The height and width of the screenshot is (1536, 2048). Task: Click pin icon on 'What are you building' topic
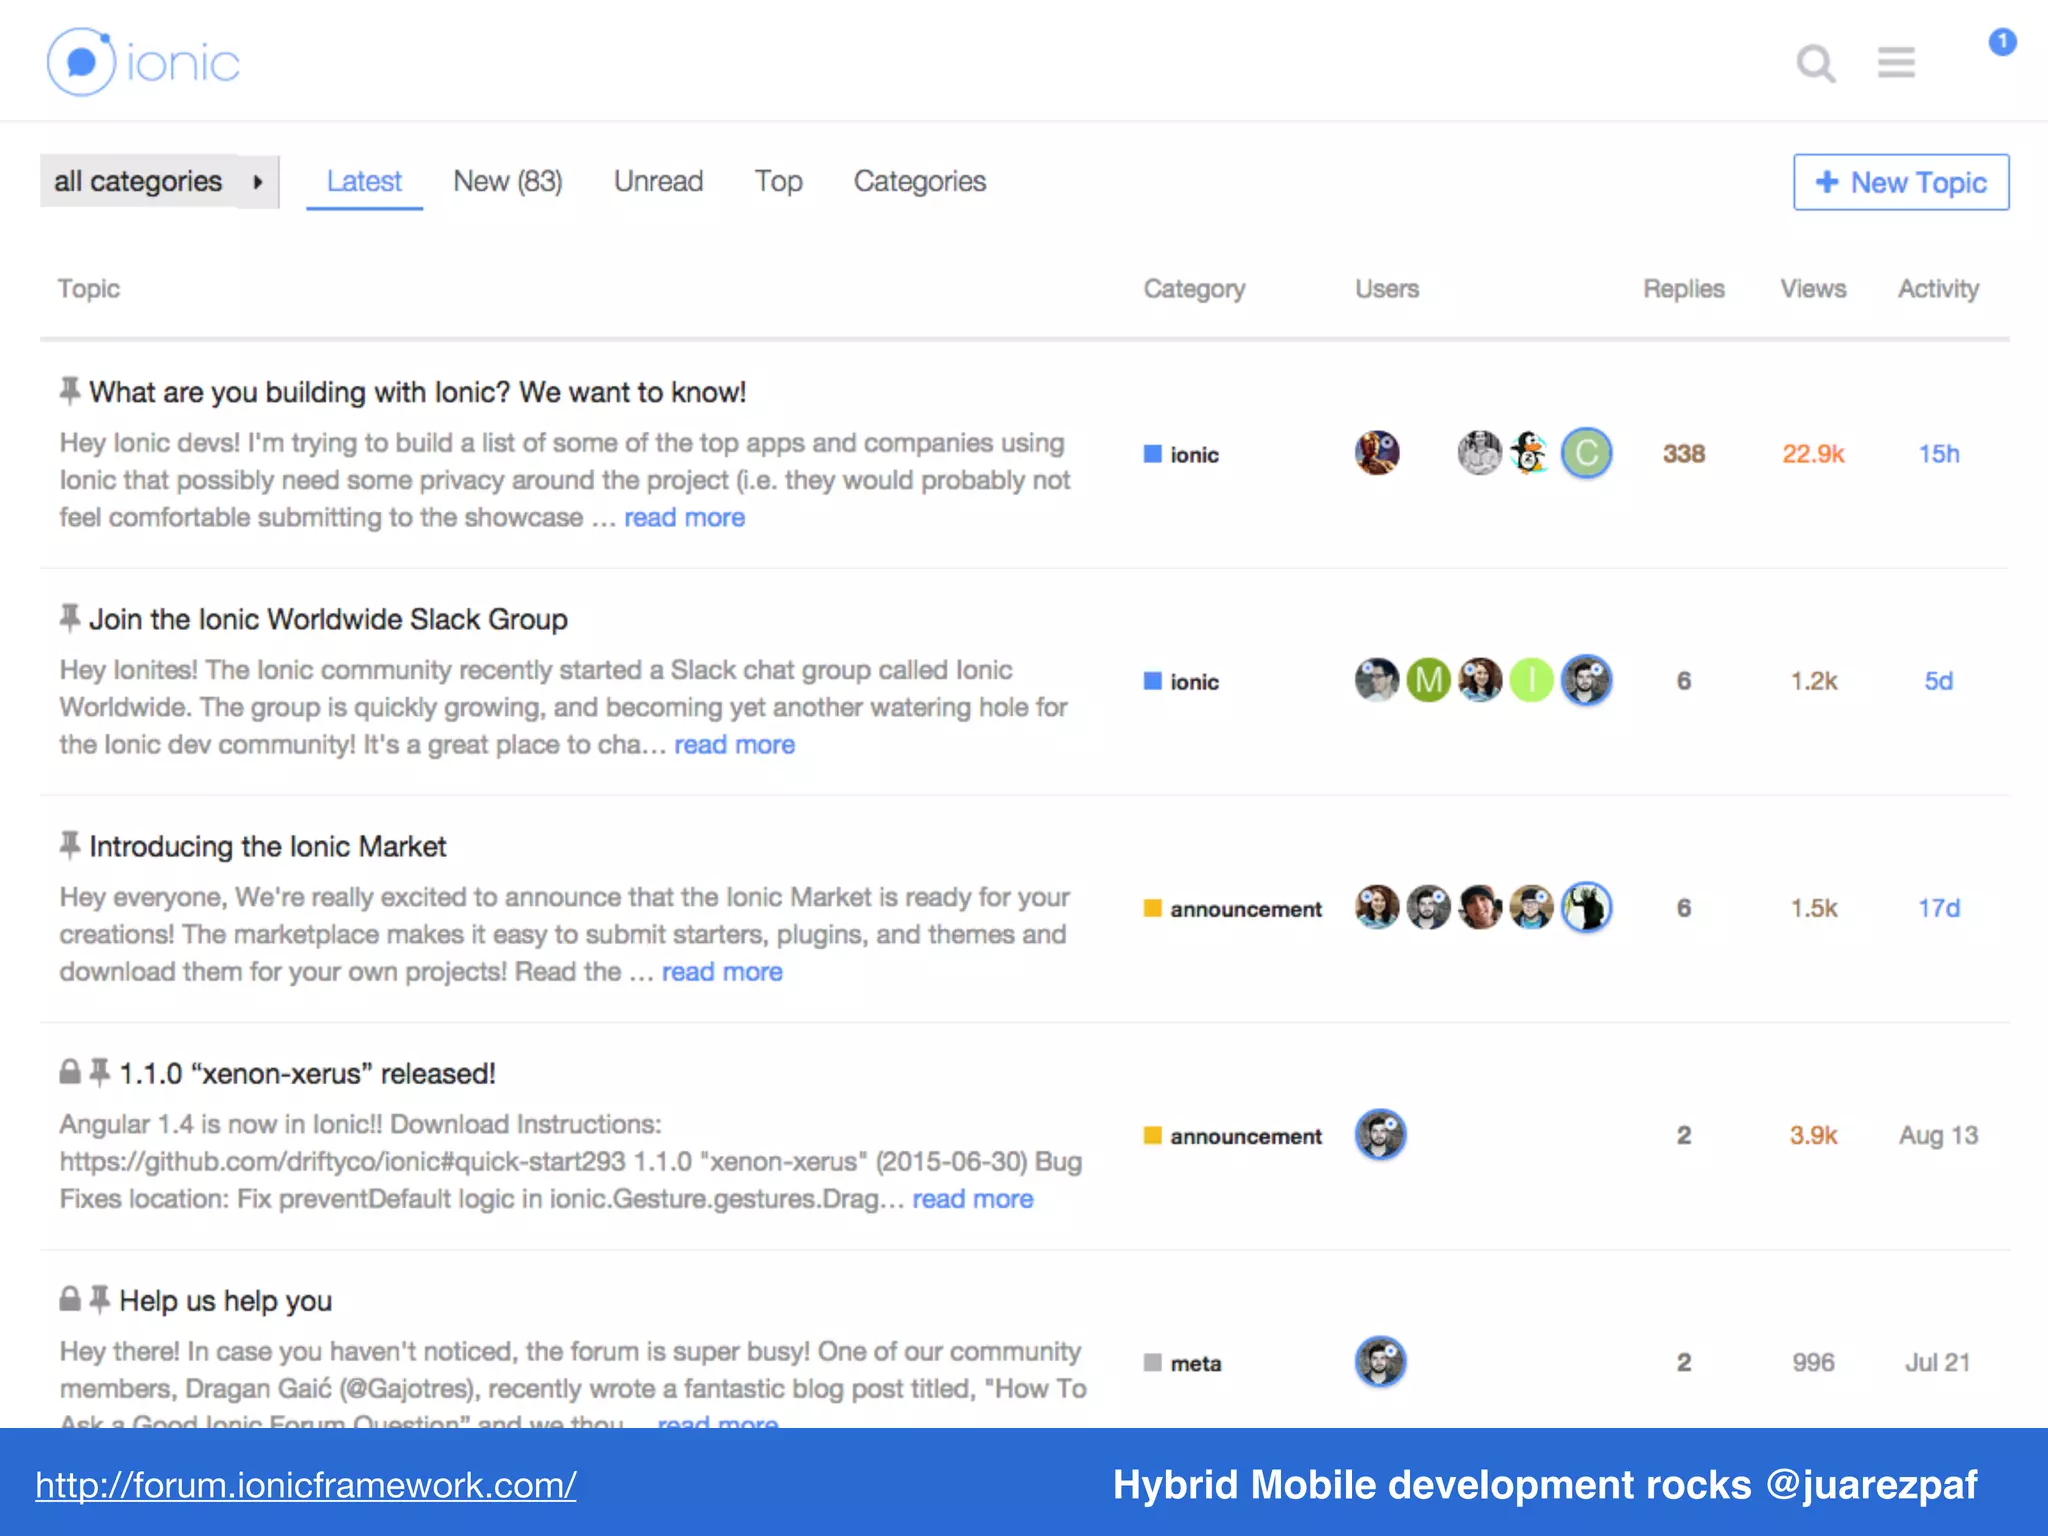[x=69, y=390]
